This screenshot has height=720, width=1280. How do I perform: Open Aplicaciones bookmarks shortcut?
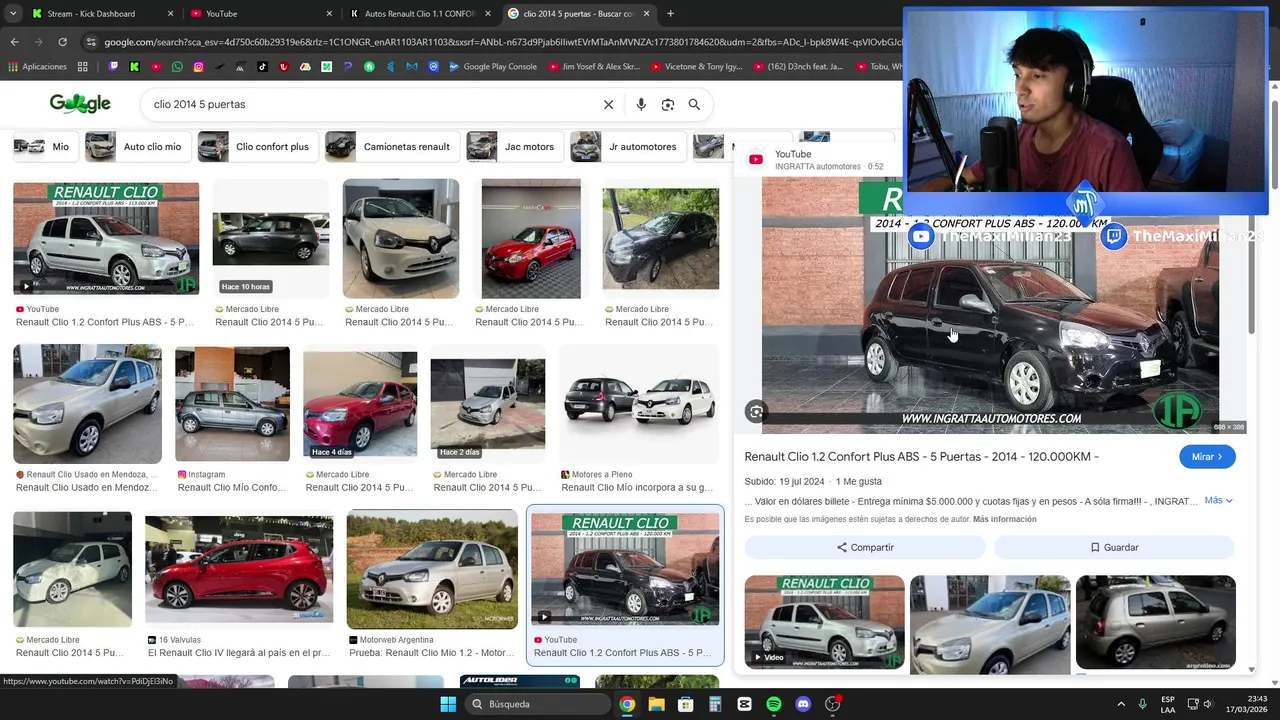click(37, 67)
